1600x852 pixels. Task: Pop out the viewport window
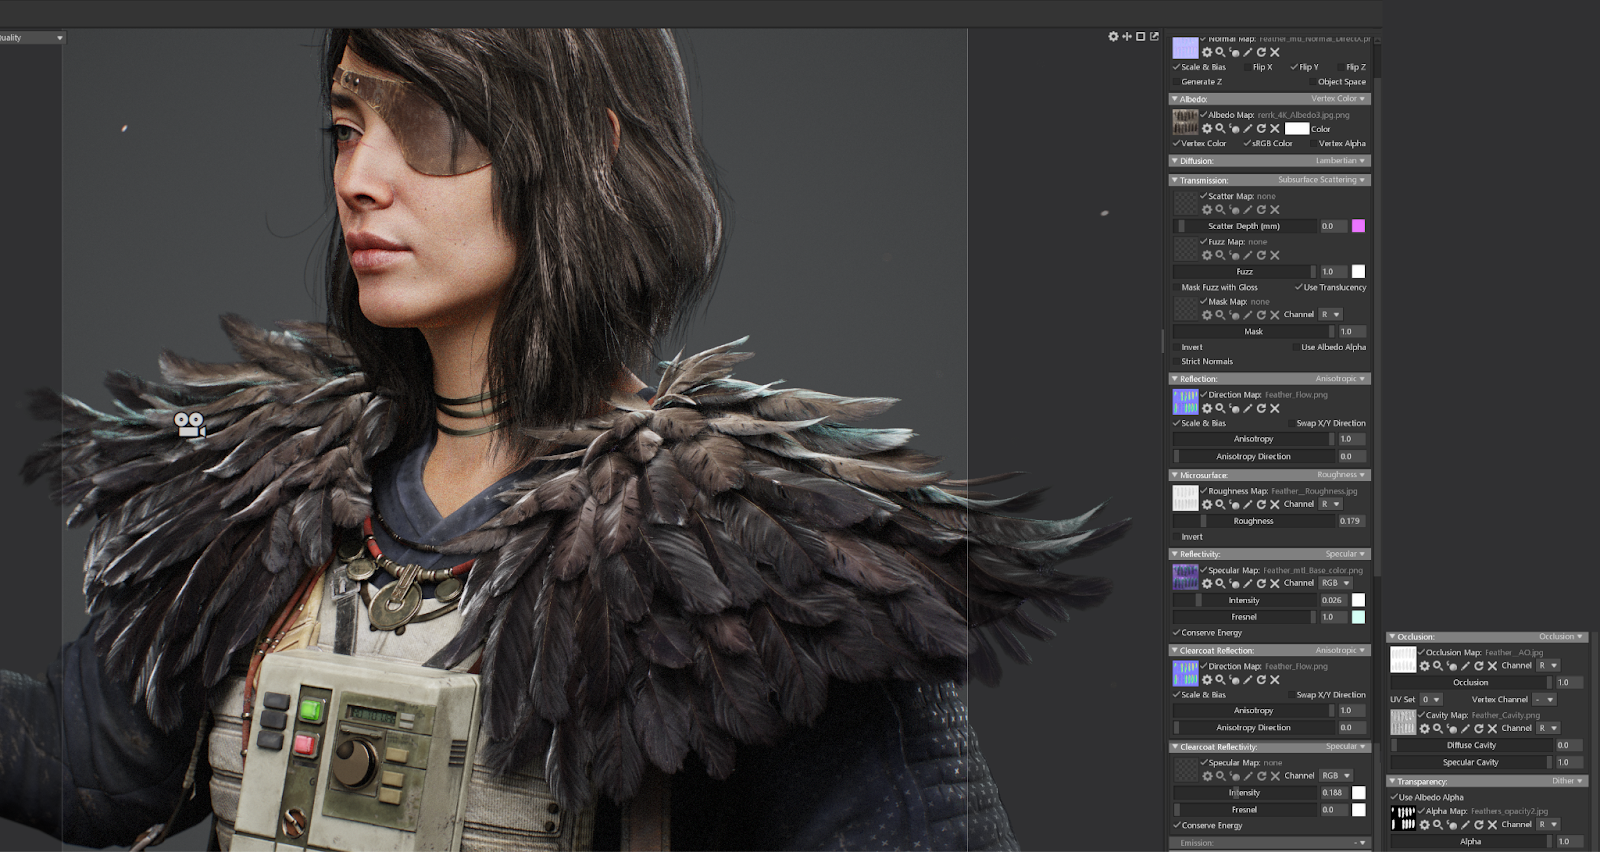1154,37
